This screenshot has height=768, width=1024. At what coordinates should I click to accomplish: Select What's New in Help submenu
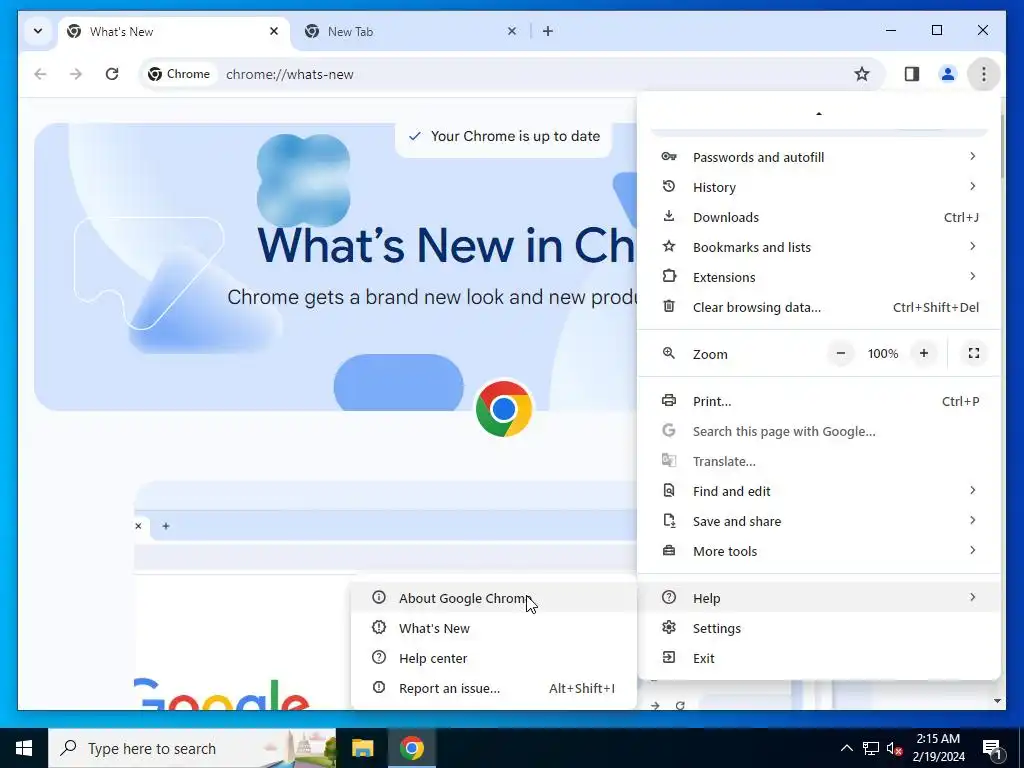pos(493,628)
